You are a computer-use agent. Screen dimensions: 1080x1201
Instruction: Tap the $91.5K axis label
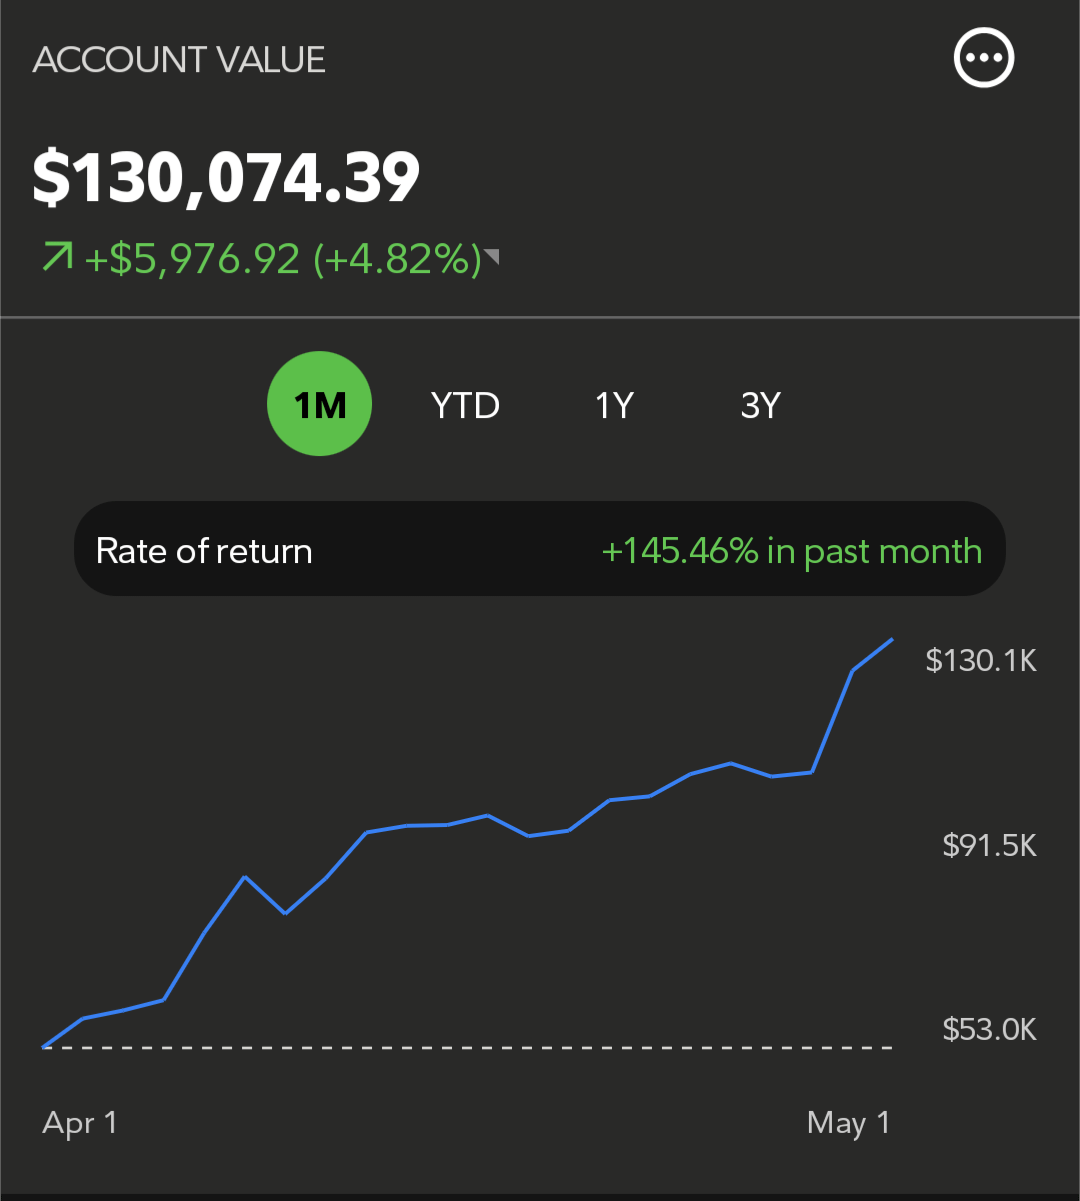(x=990, y=846)
